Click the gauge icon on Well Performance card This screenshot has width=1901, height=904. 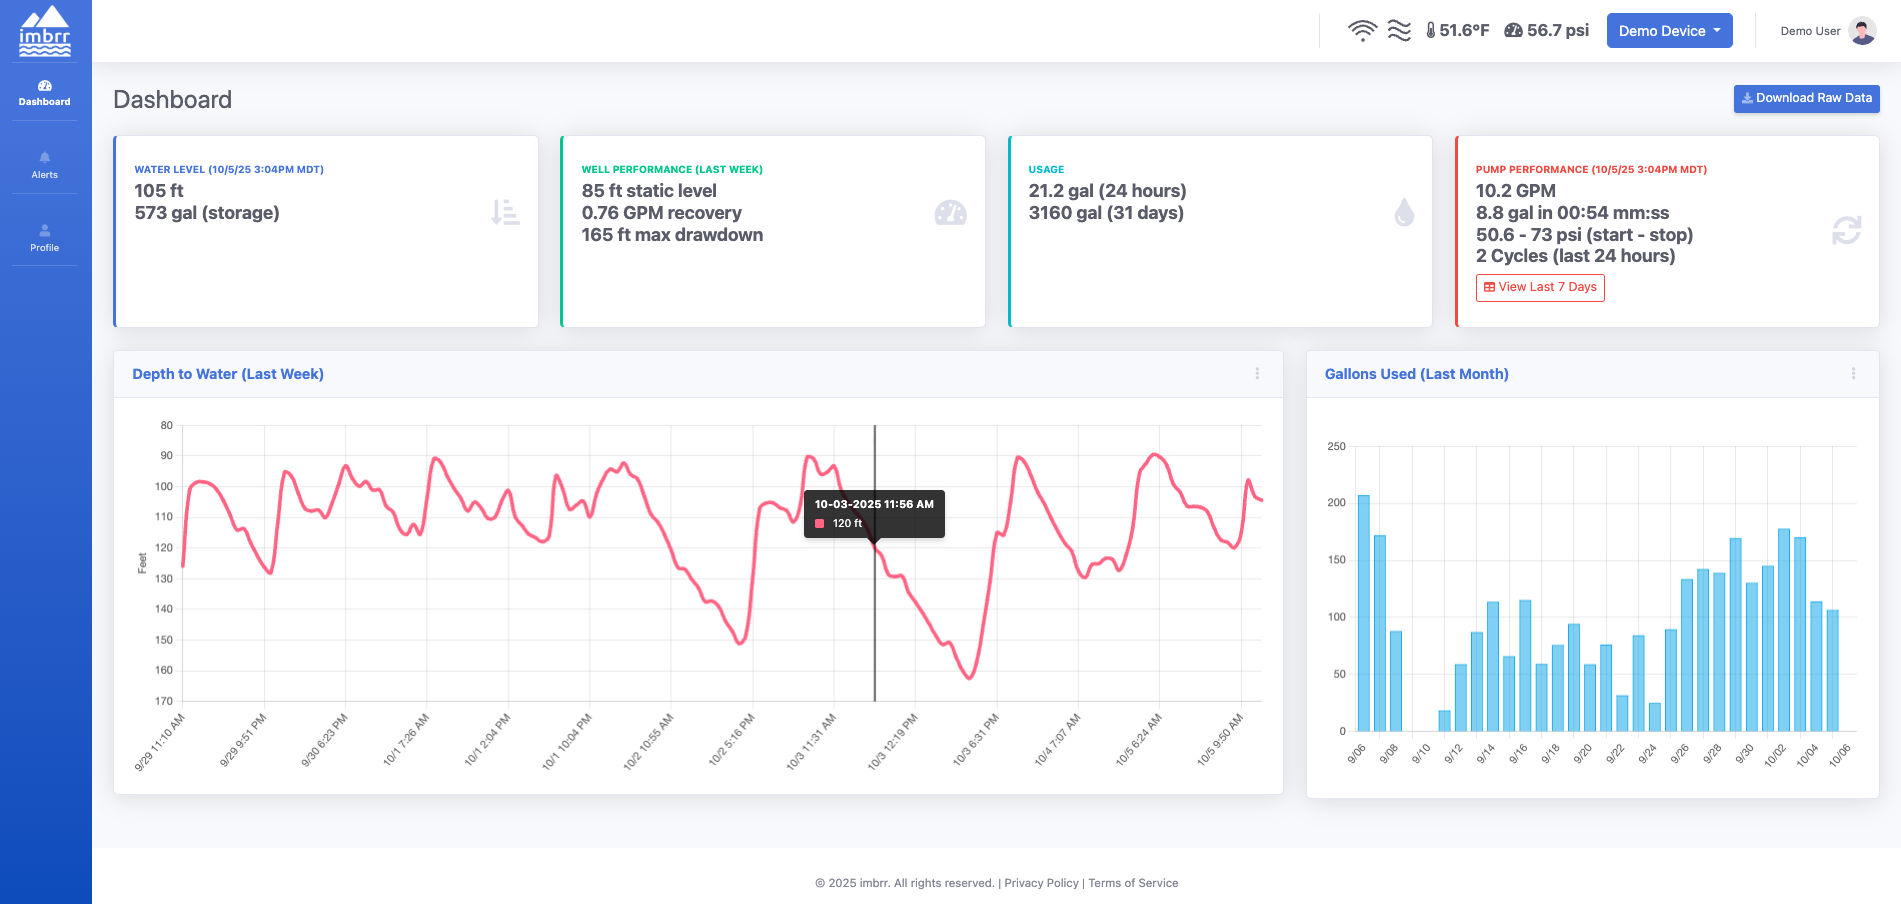pyautogui.click(x=951, y=213)
